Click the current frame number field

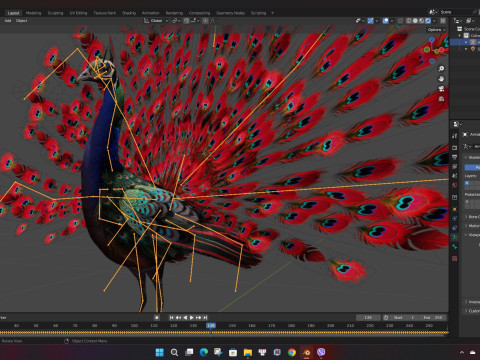click(368, 318)
